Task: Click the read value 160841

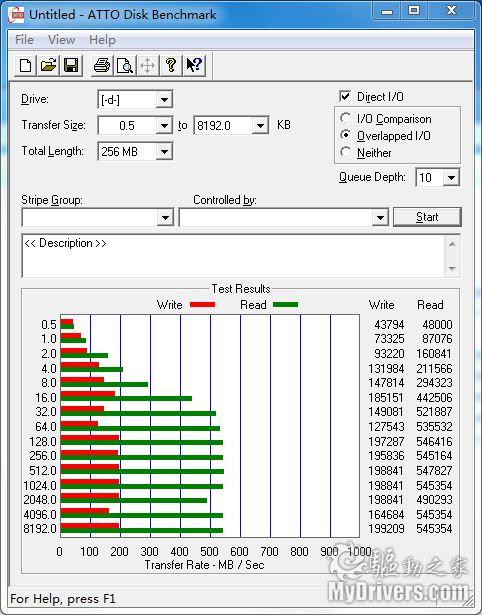Action: point(434,354)
